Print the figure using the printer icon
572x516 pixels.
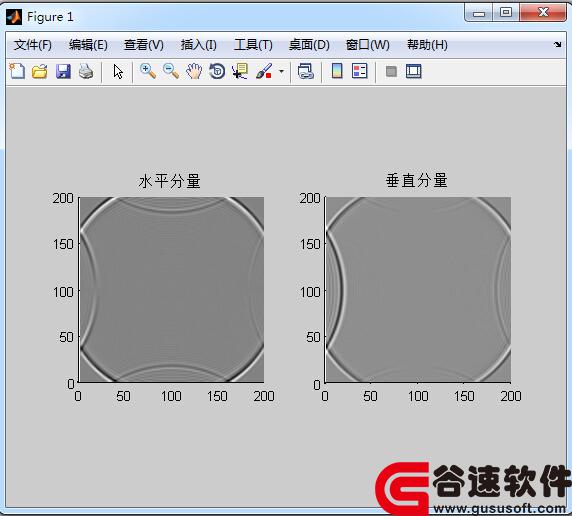(x=86, y=71)
